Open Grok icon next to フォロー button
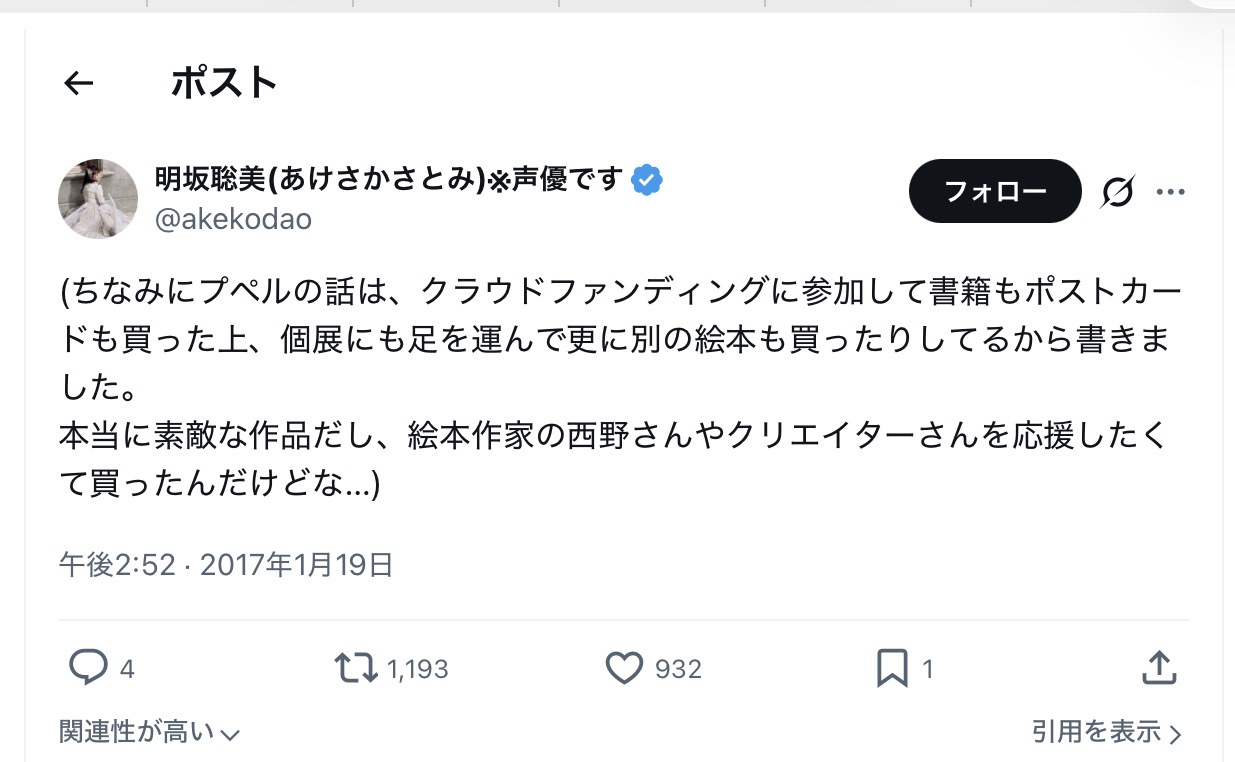 tap(1117, 191)
